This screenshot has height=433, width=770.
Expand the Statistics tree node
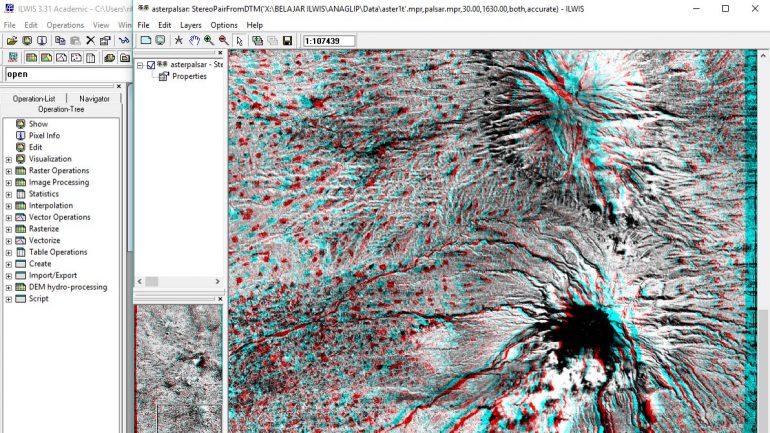point(8,194)
